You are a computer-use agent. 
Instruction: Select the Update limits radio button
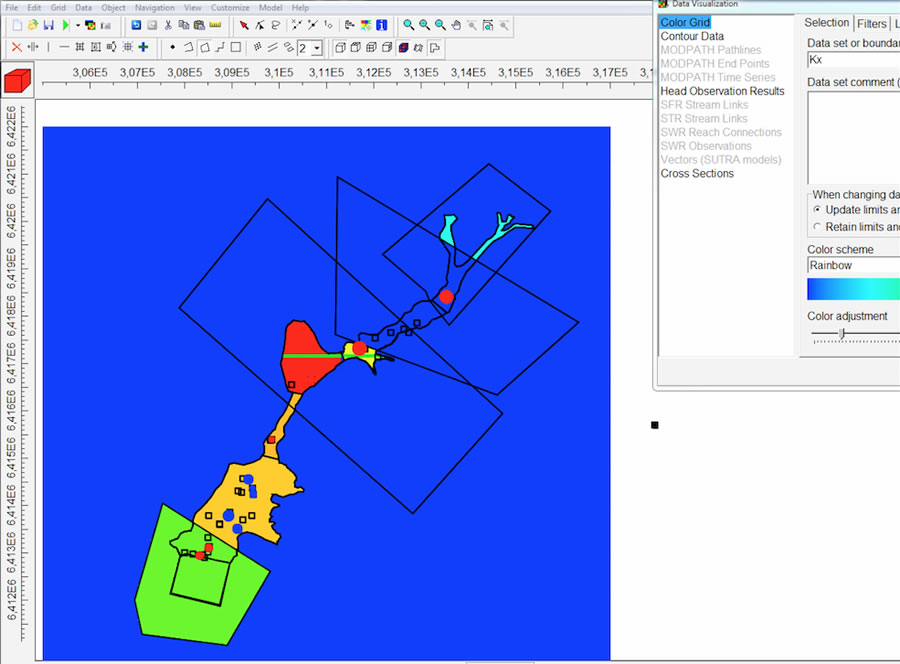(817, 210)
